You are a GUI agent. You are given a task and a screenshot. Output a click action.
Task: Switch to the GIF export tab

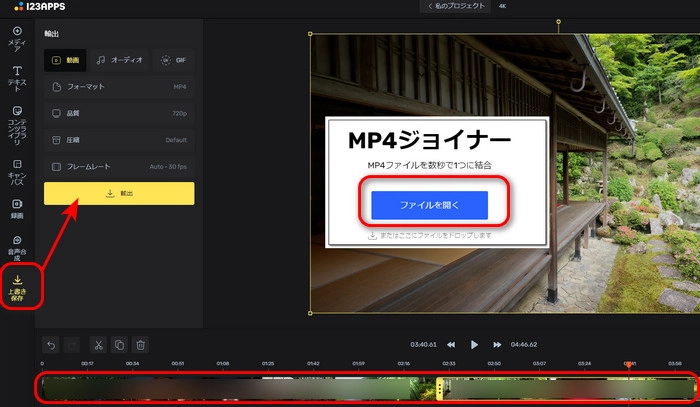pos(173,60)
